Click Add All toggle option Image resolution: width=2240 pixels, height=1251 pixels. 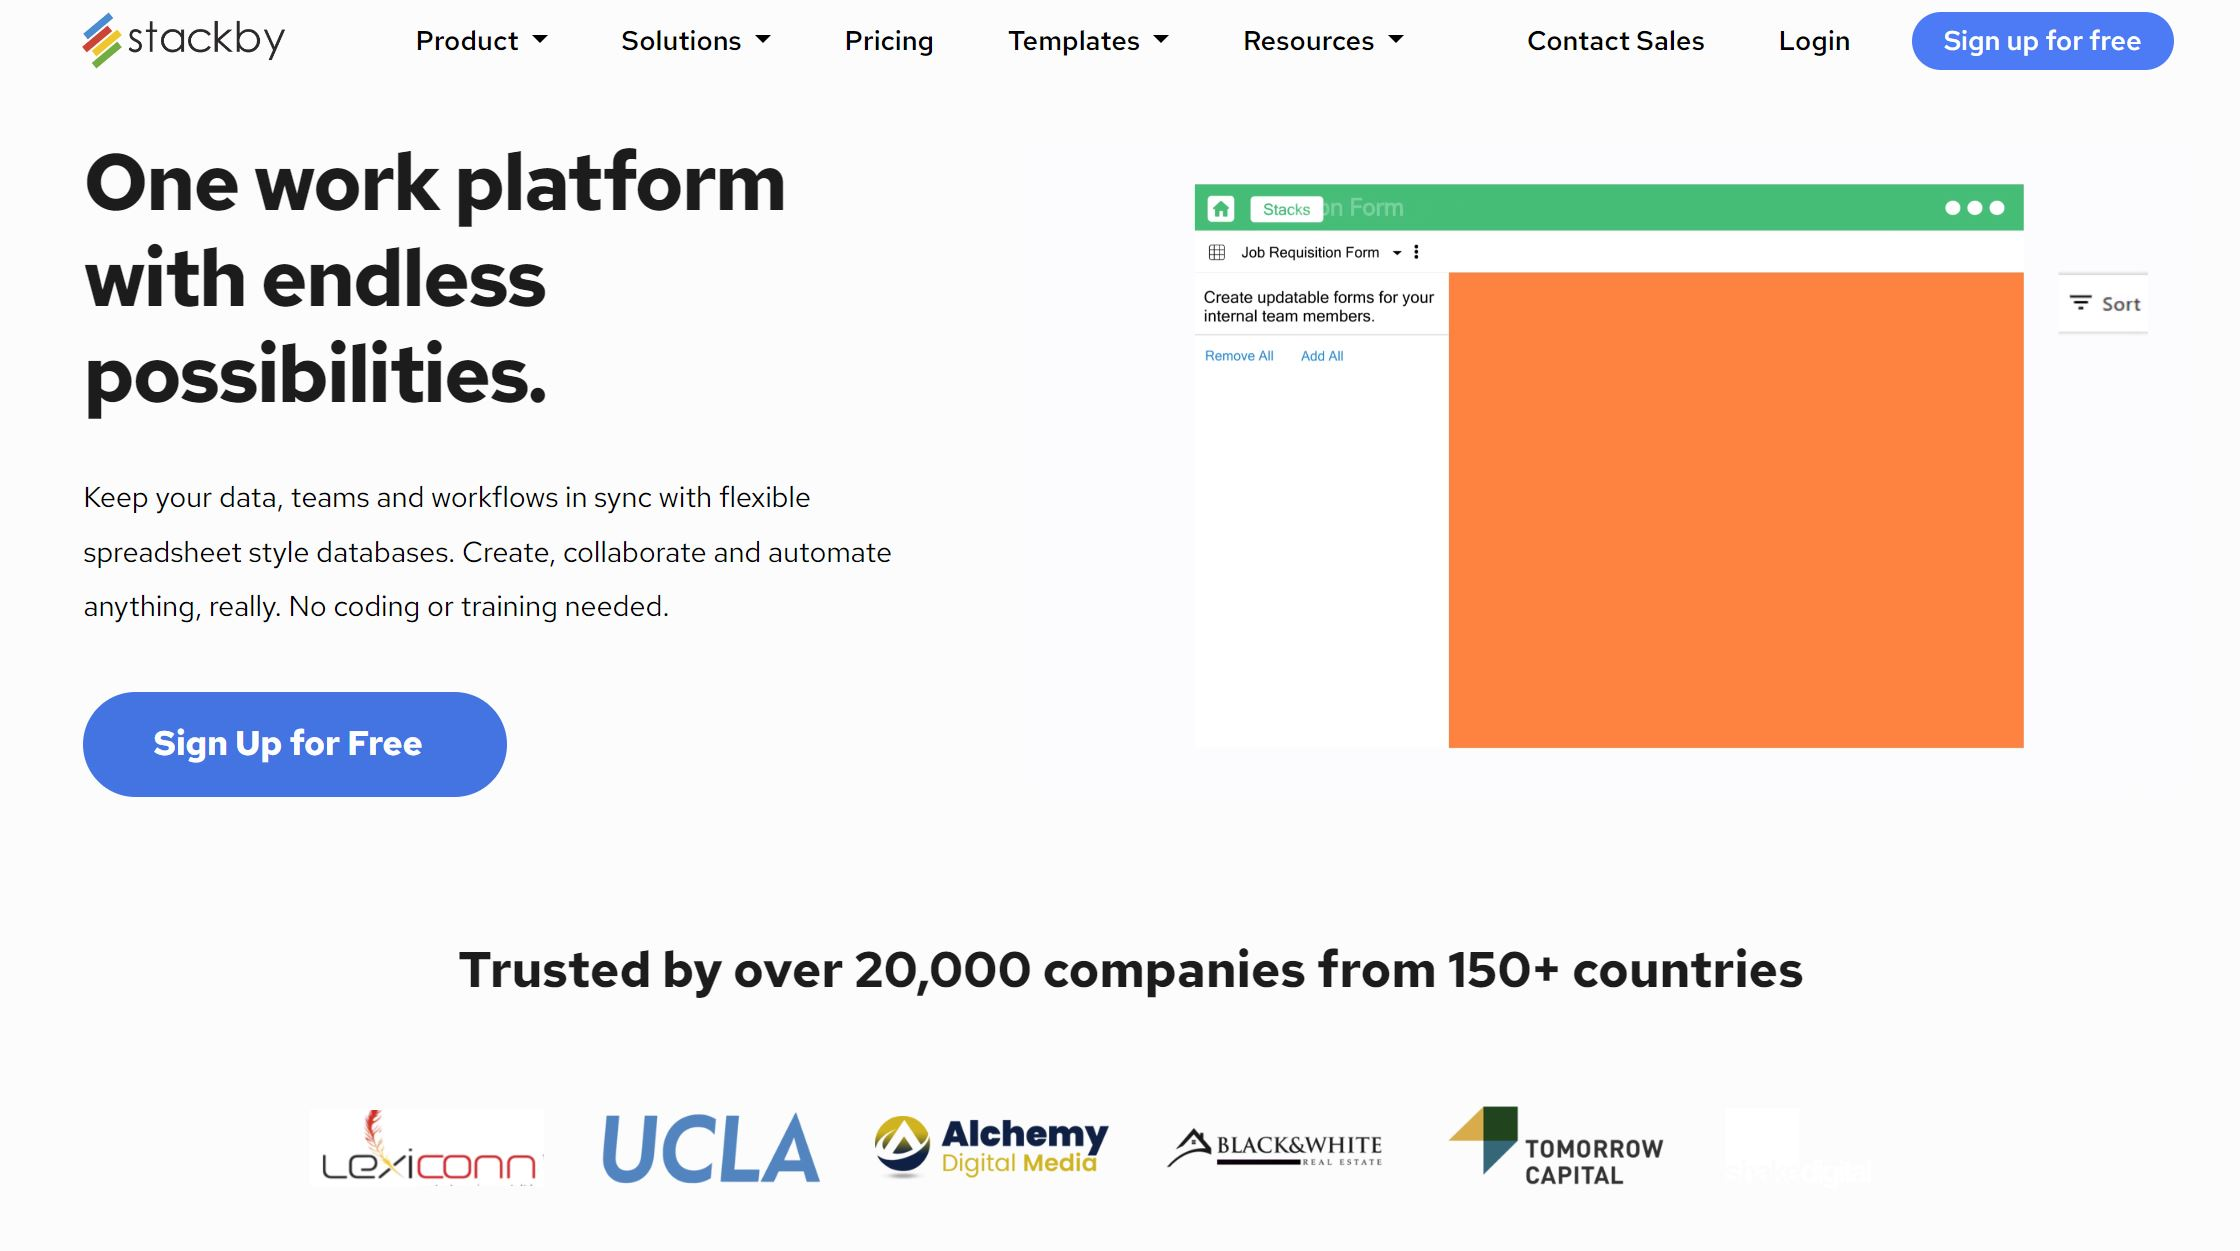pyautogui.click(x=1322, y=355)
